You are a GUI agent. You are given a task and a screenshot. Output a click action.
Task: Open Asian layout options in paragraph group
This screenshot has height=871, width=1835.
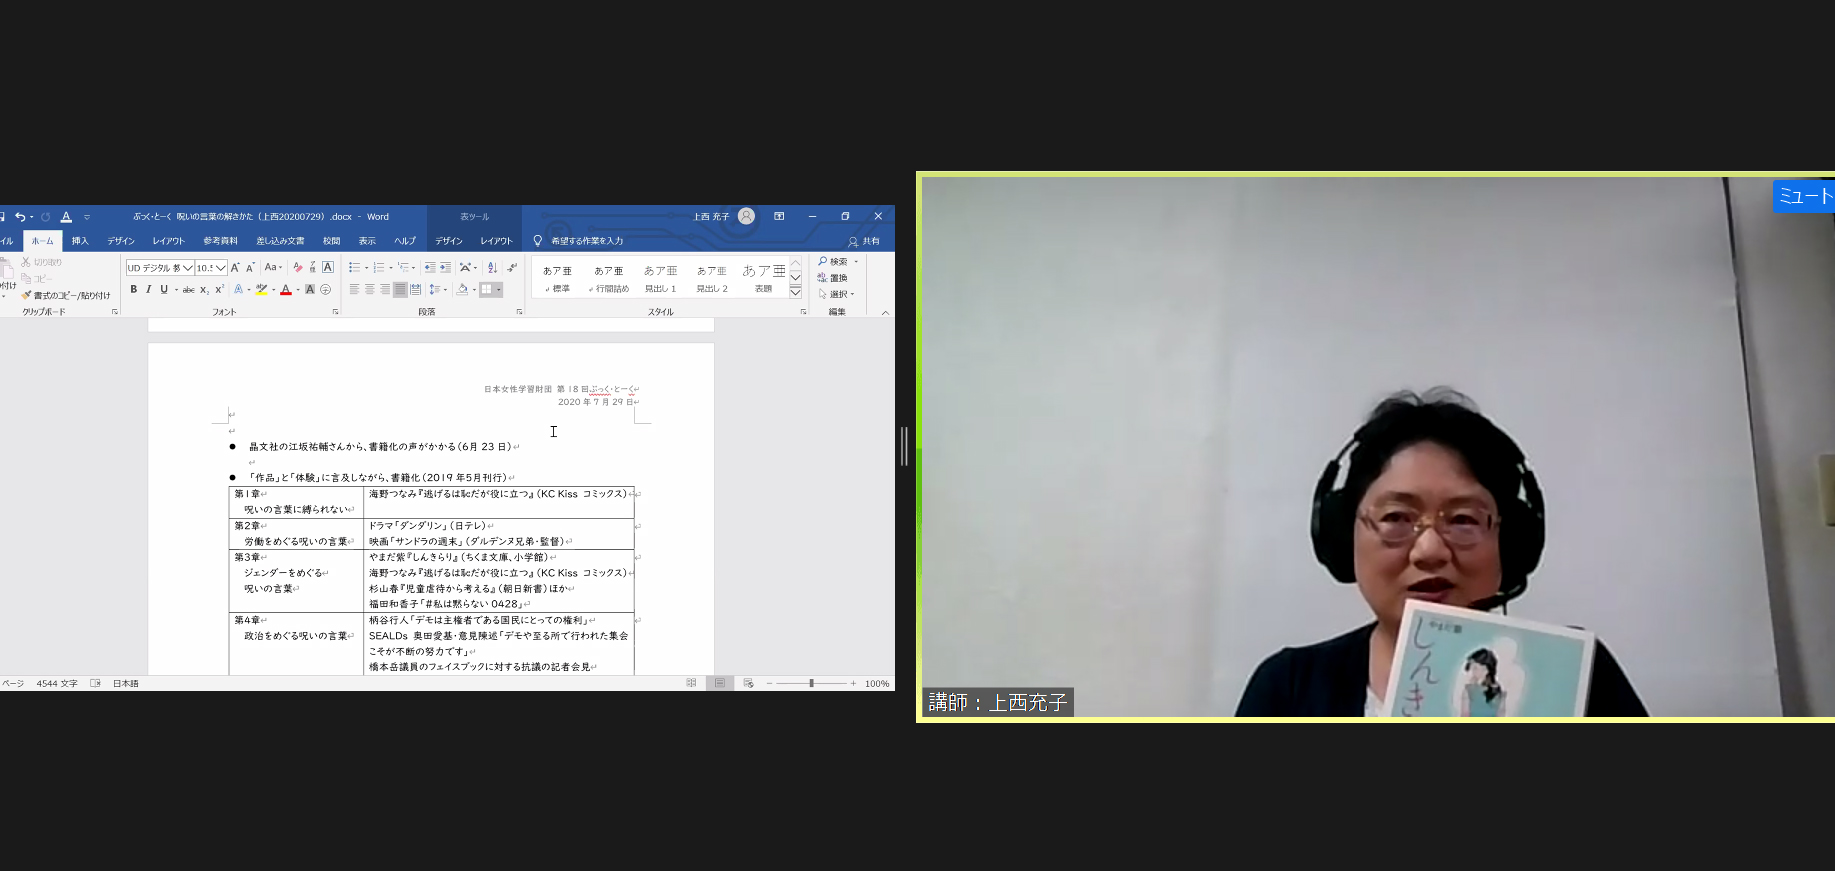(466, 267)
